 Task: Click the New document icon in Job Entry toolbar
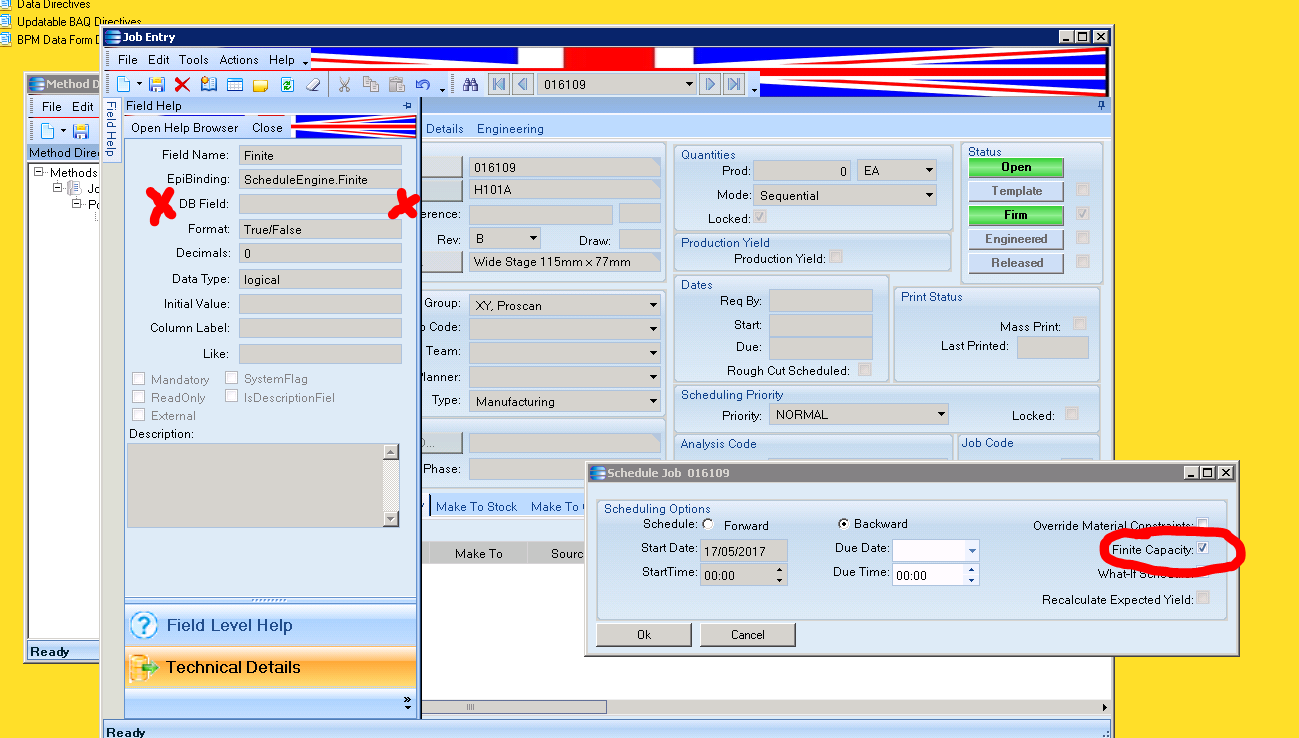coord(125,85)
